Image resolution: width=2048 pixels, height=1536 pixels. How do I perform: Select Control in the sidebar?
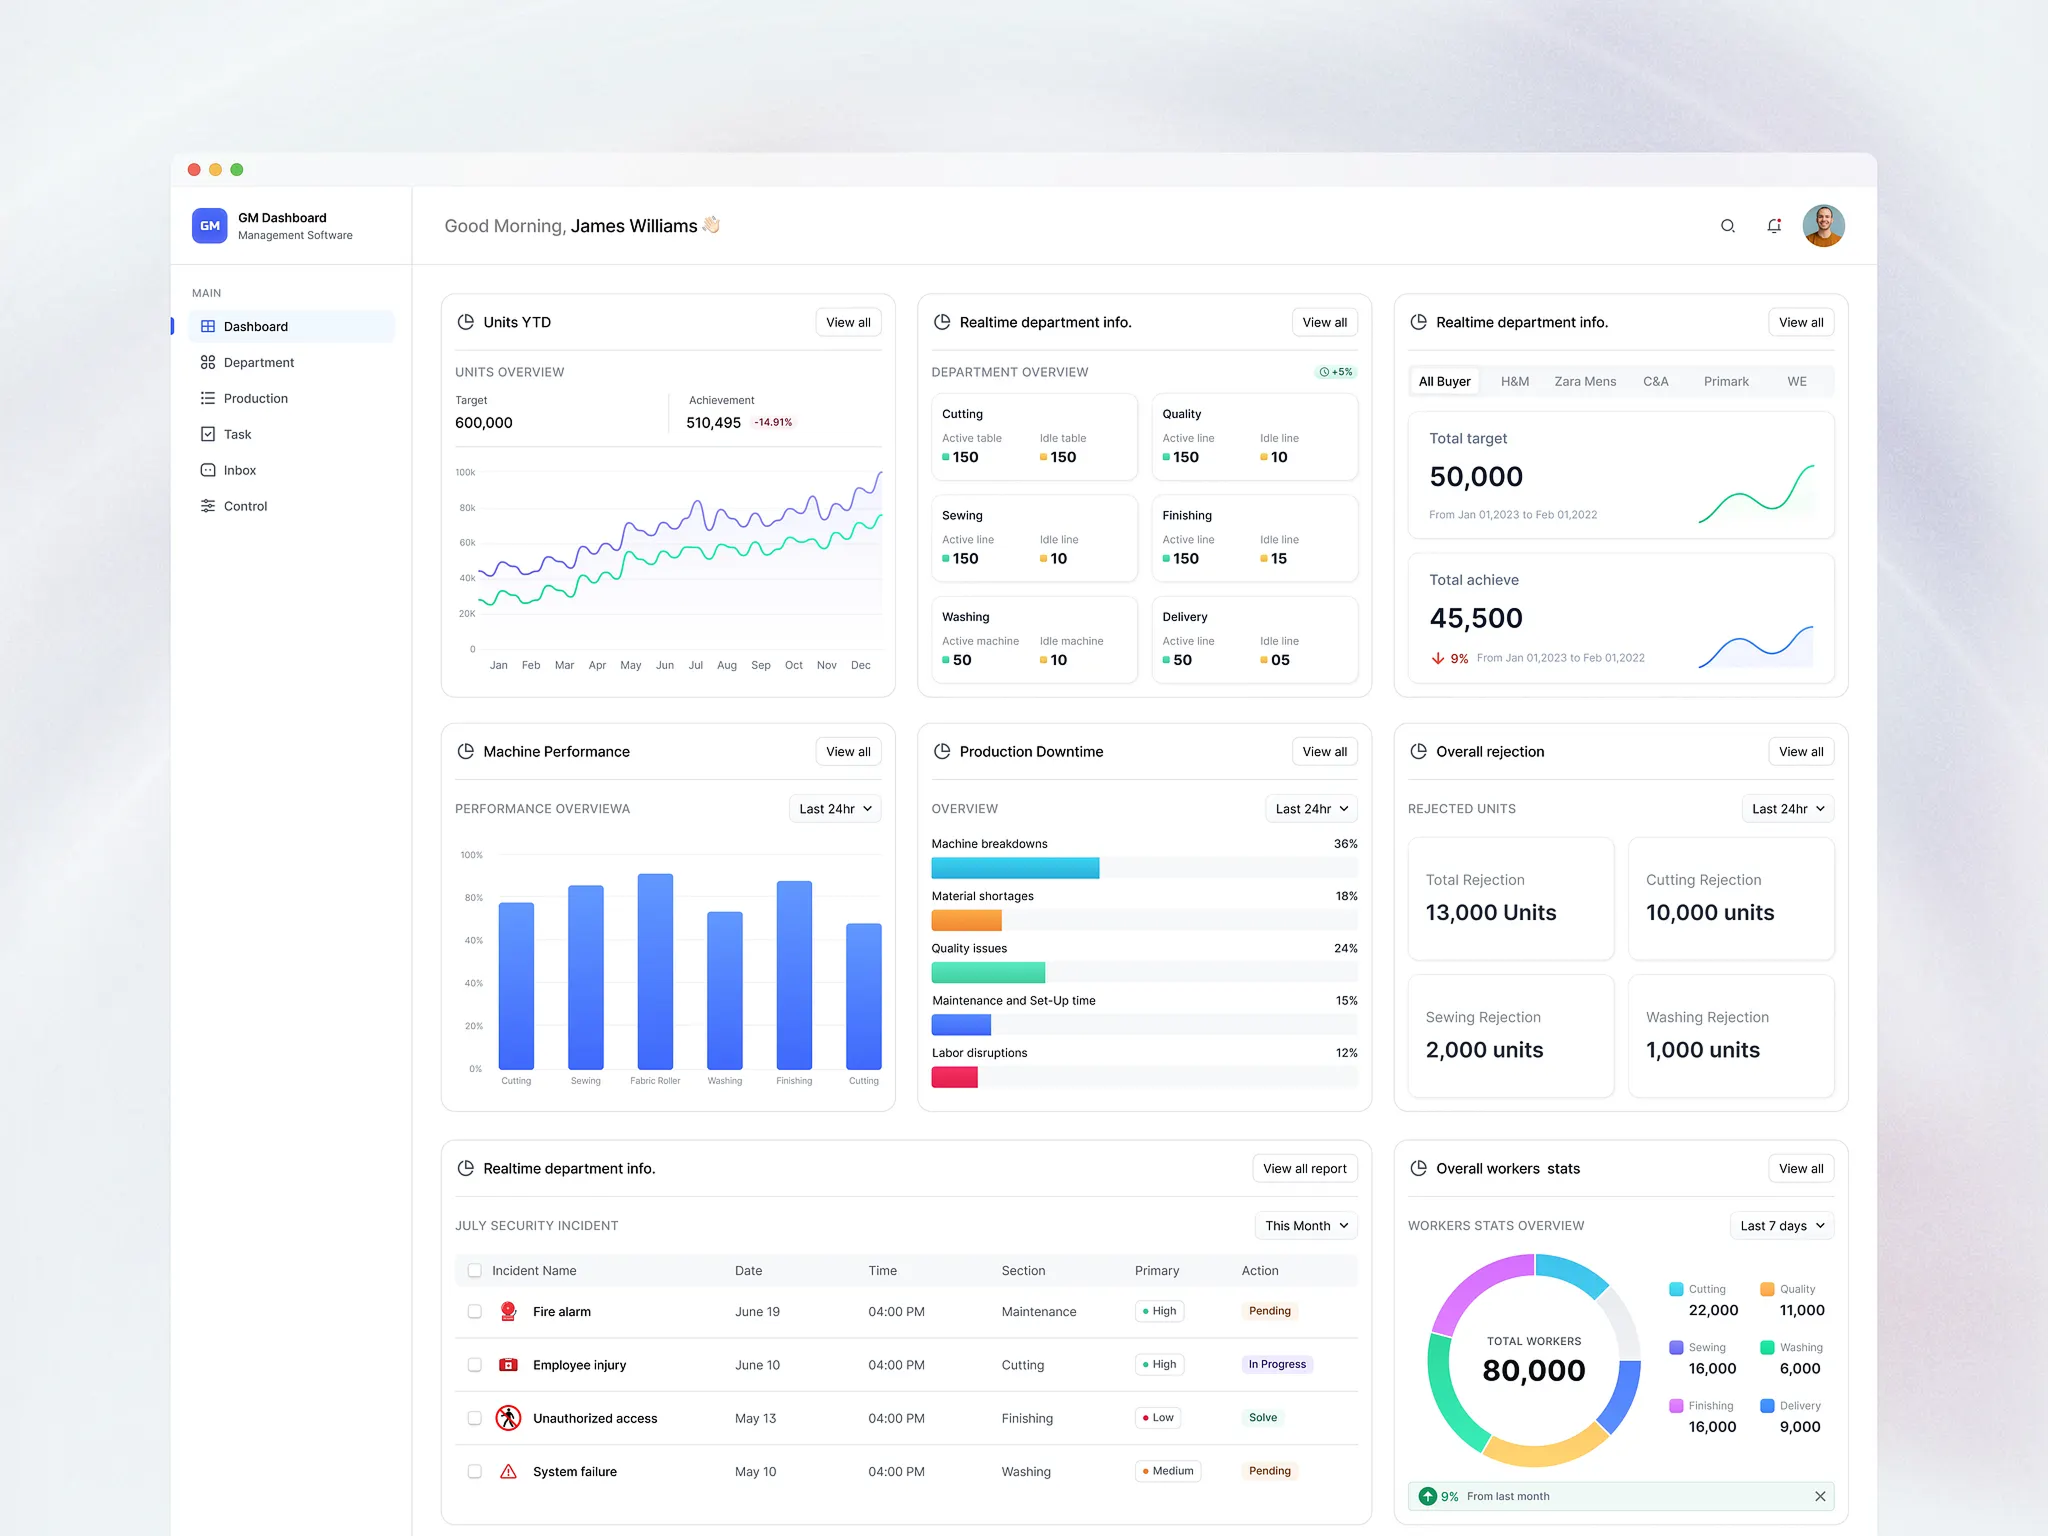tap(244, 506)
